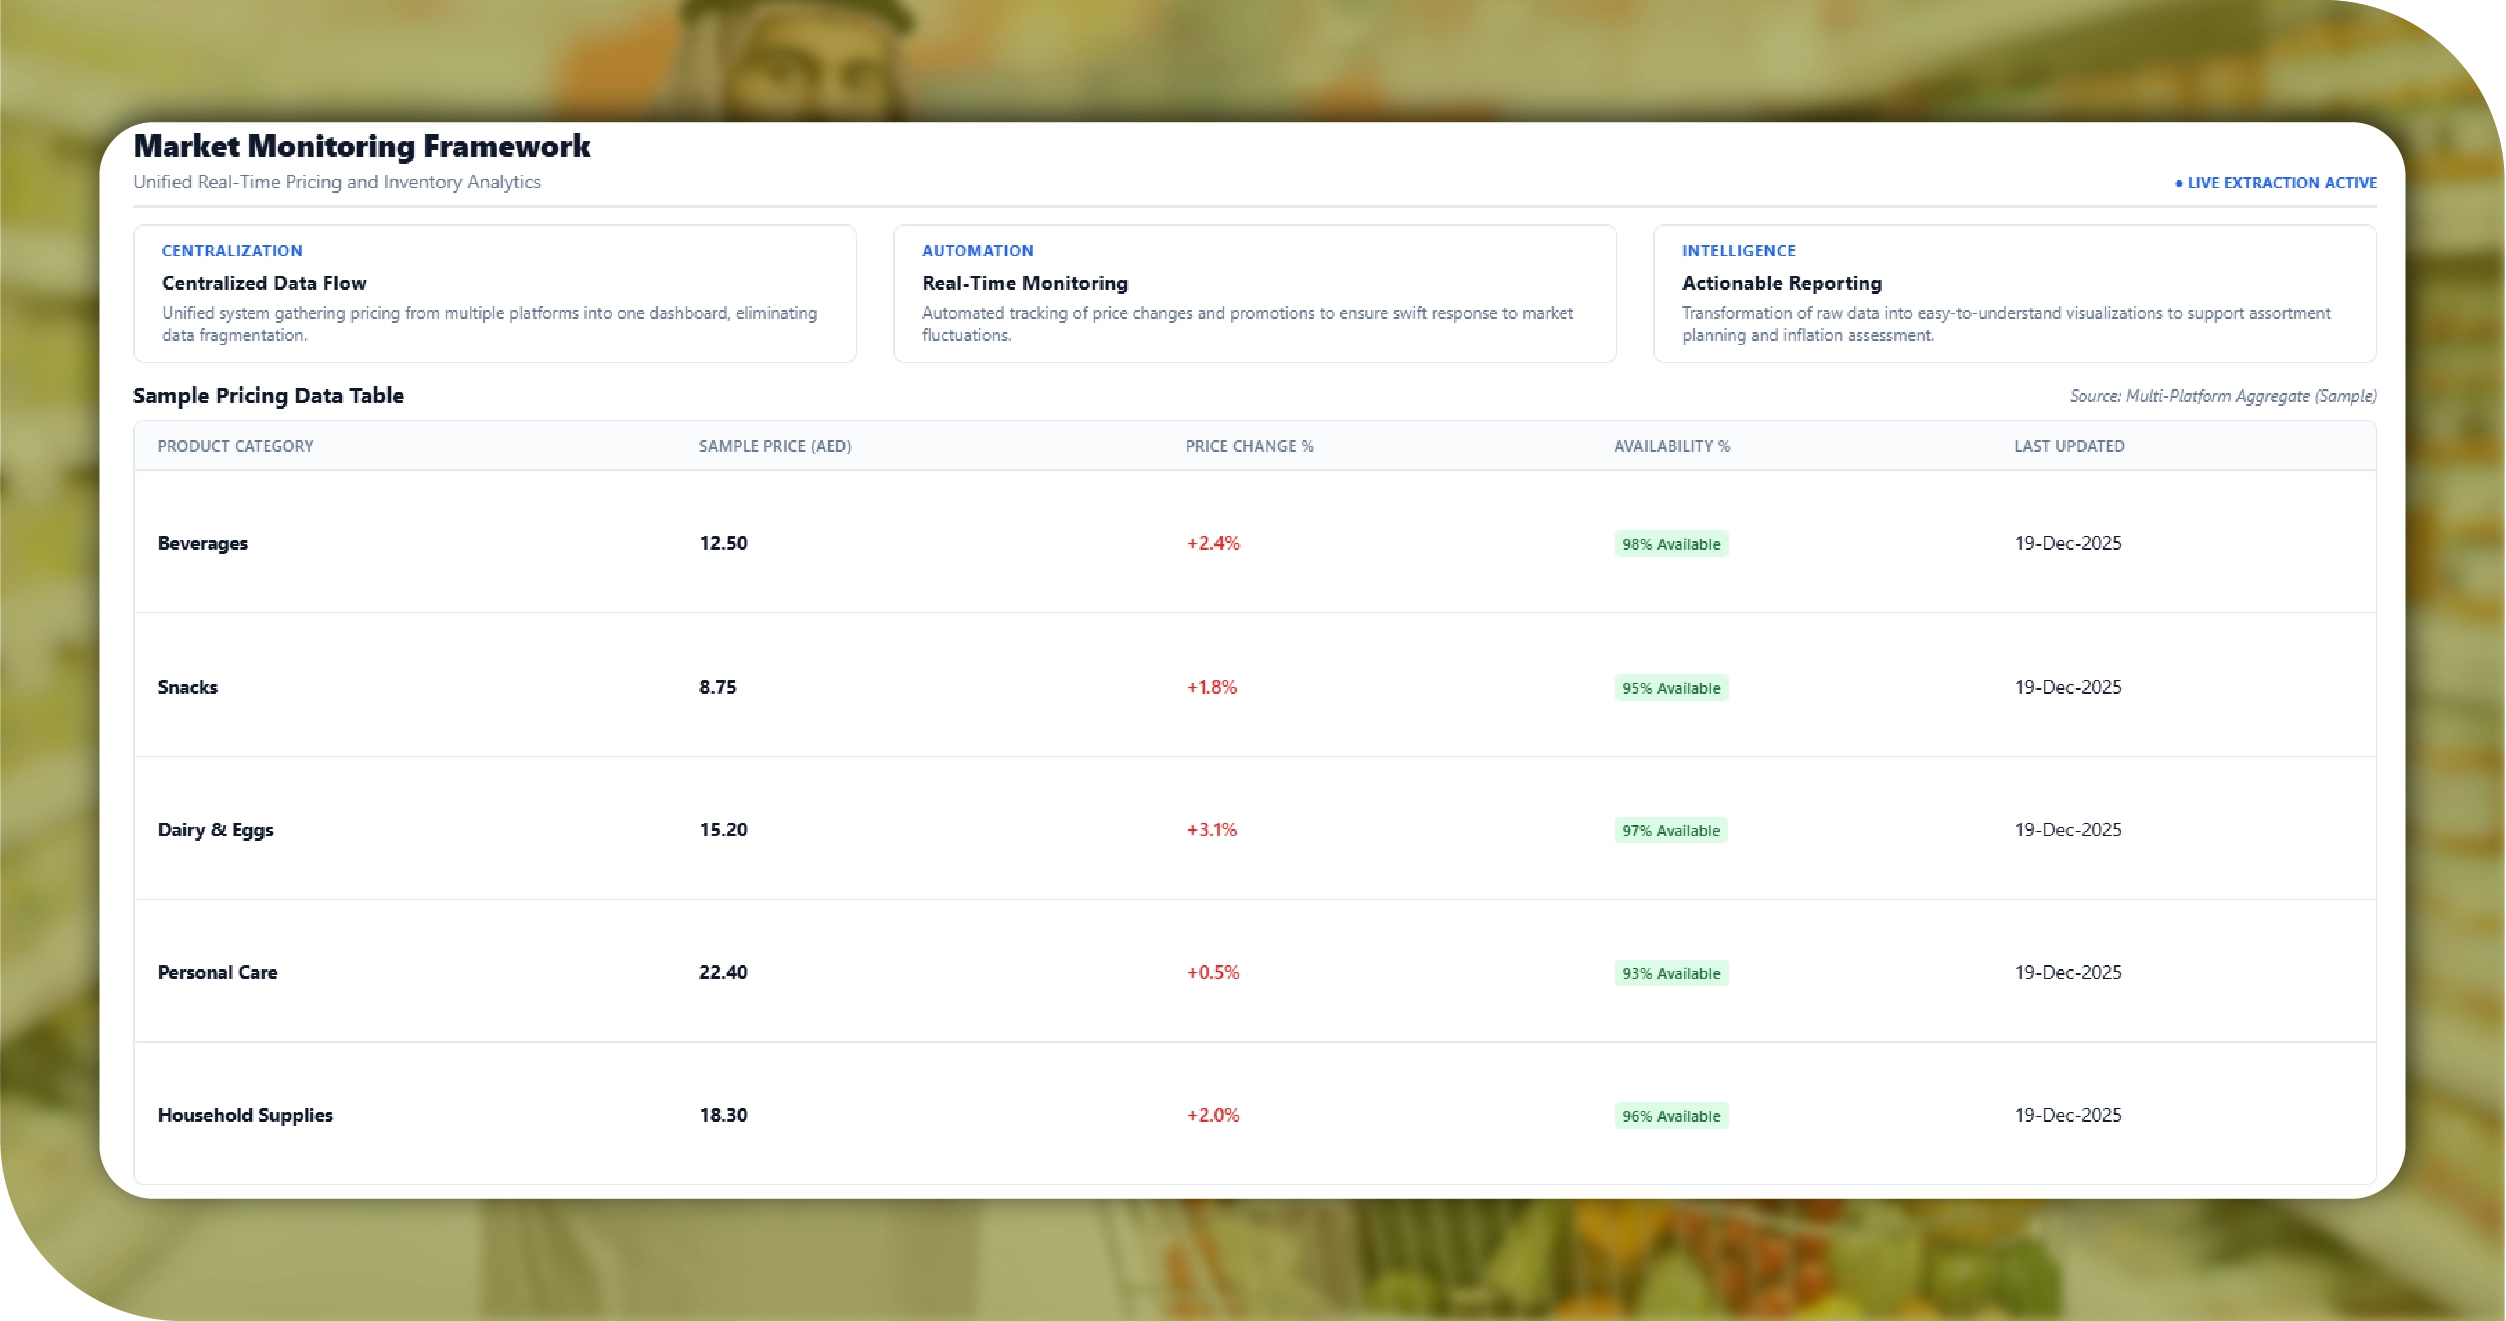Click the 96% Available badge for Household Supplies

click(x=1671, y=1116)
